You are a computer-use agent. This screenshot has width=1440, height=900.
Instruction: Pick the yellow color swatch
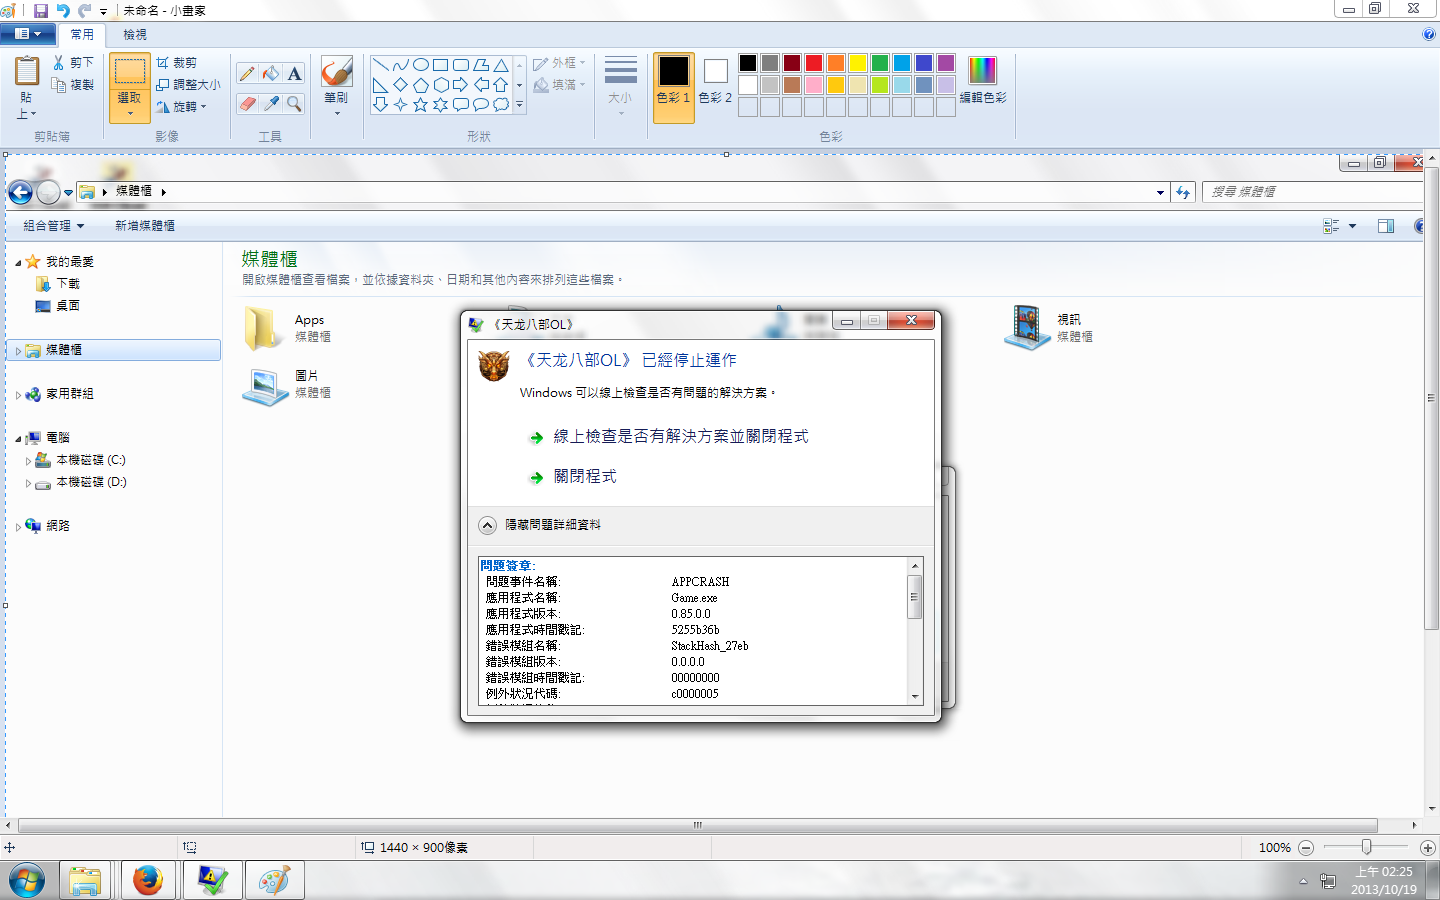point(858,63)
